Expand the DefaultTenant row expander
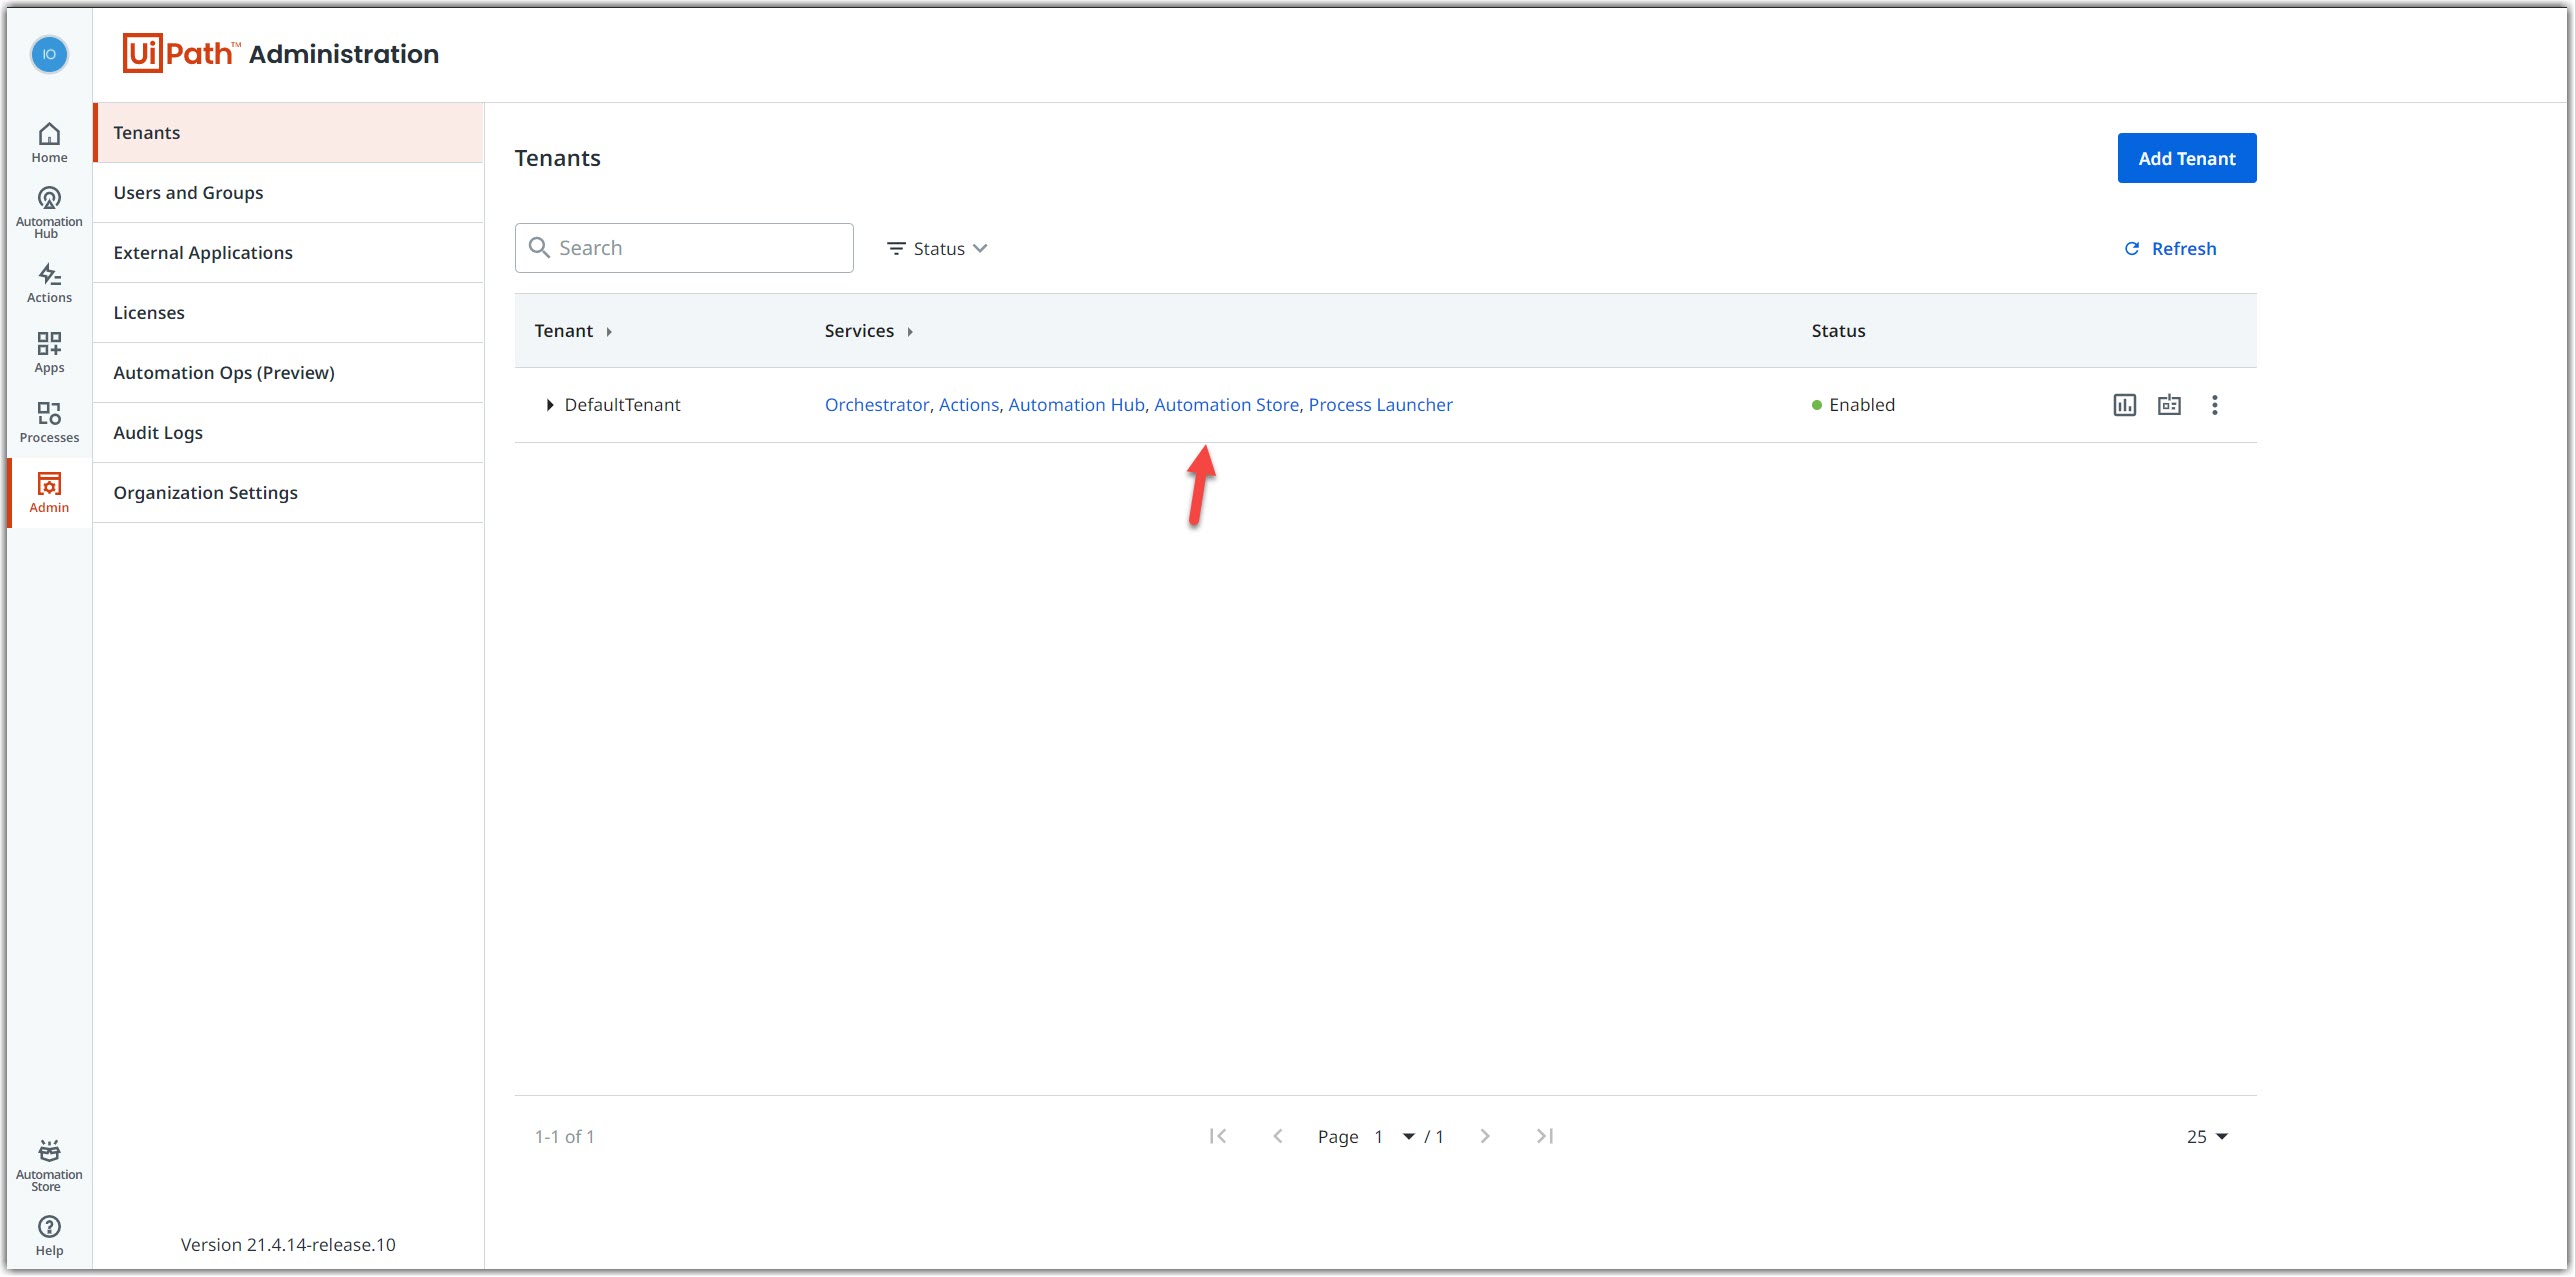This screenshot has width=2575, height=1277. point(549,404)
